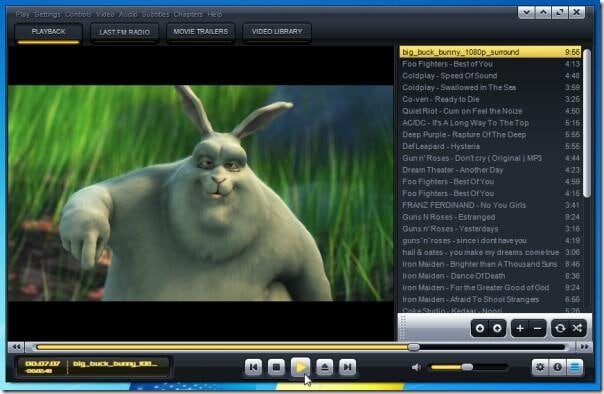Start playback with the yellow play button

pos(300,367)
